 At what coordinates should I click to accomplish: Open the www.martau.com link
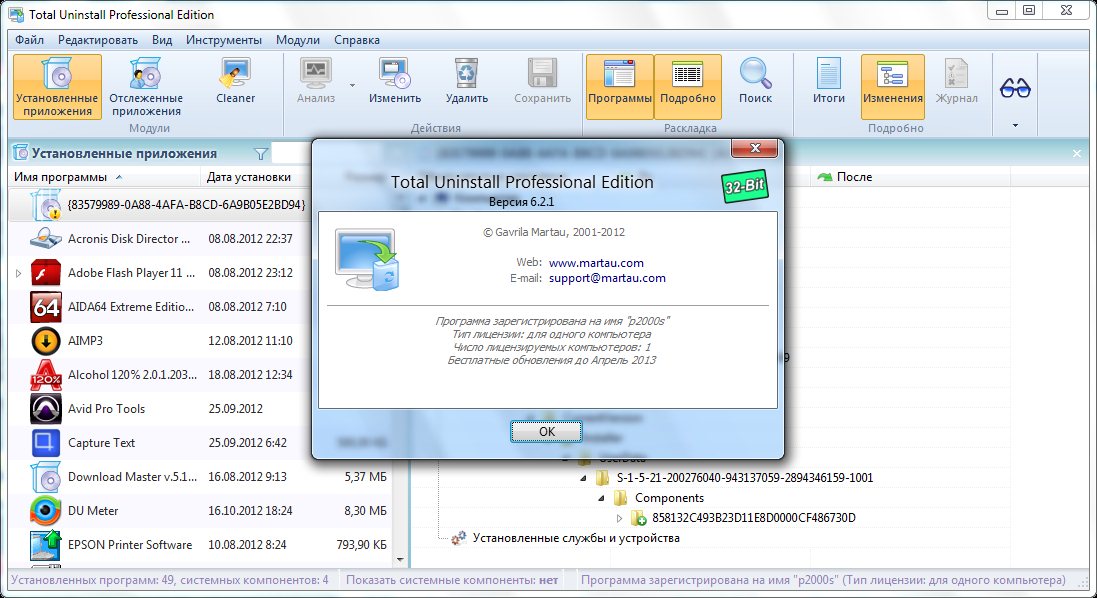tap(596, 263)
